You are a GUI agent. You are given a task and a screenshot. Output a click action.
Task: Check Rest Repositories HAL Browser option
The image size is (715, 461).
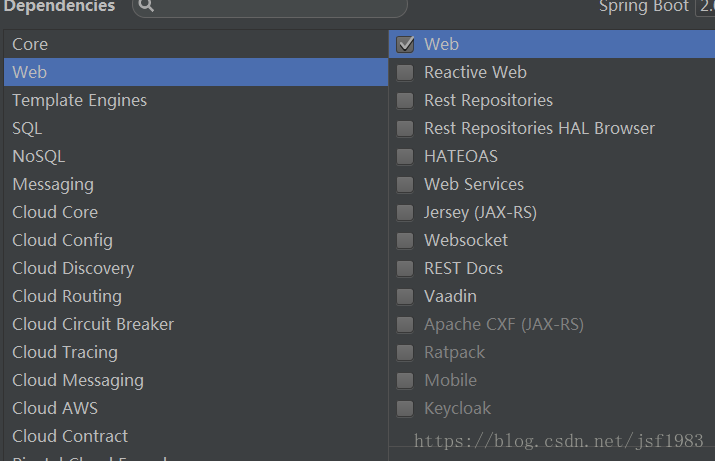pos(405,129)
